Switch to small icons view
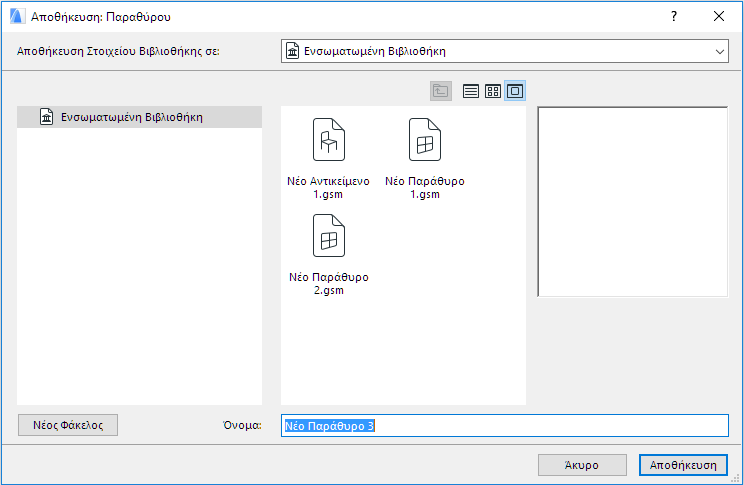This screenshot has width=744, height=485. point(493,91)
